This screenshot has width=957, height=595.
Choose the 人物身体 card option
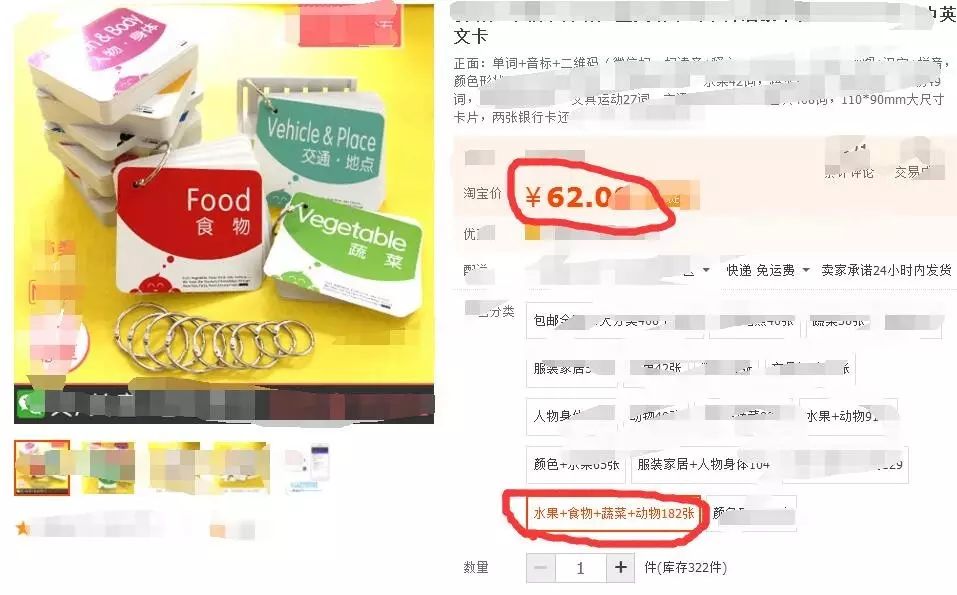point(571,416)
